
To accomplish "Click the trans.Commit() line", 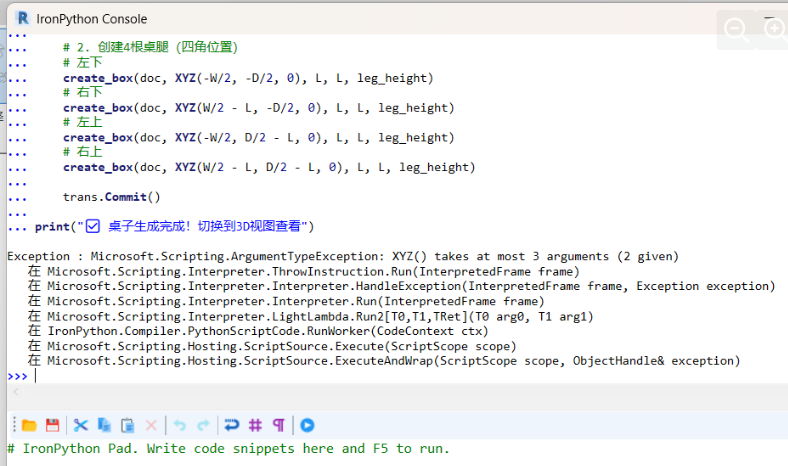I will click(x=112, y=197).
